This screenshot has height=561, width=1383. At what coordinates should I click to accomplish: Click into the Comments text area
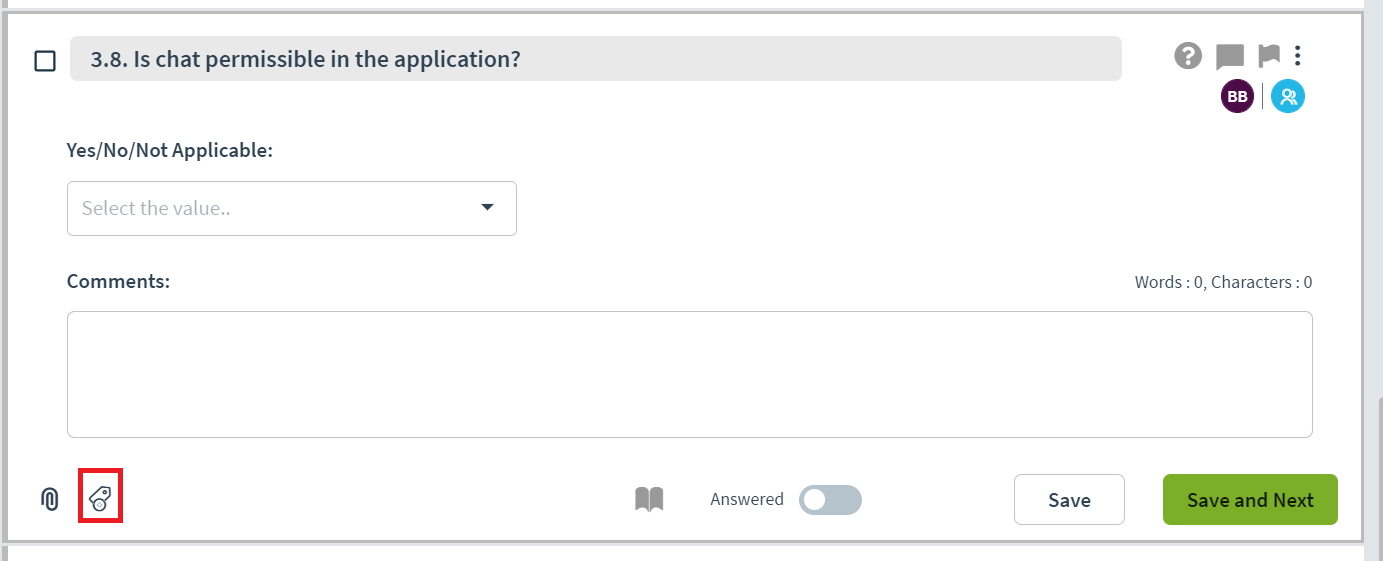tap(690, 374)
